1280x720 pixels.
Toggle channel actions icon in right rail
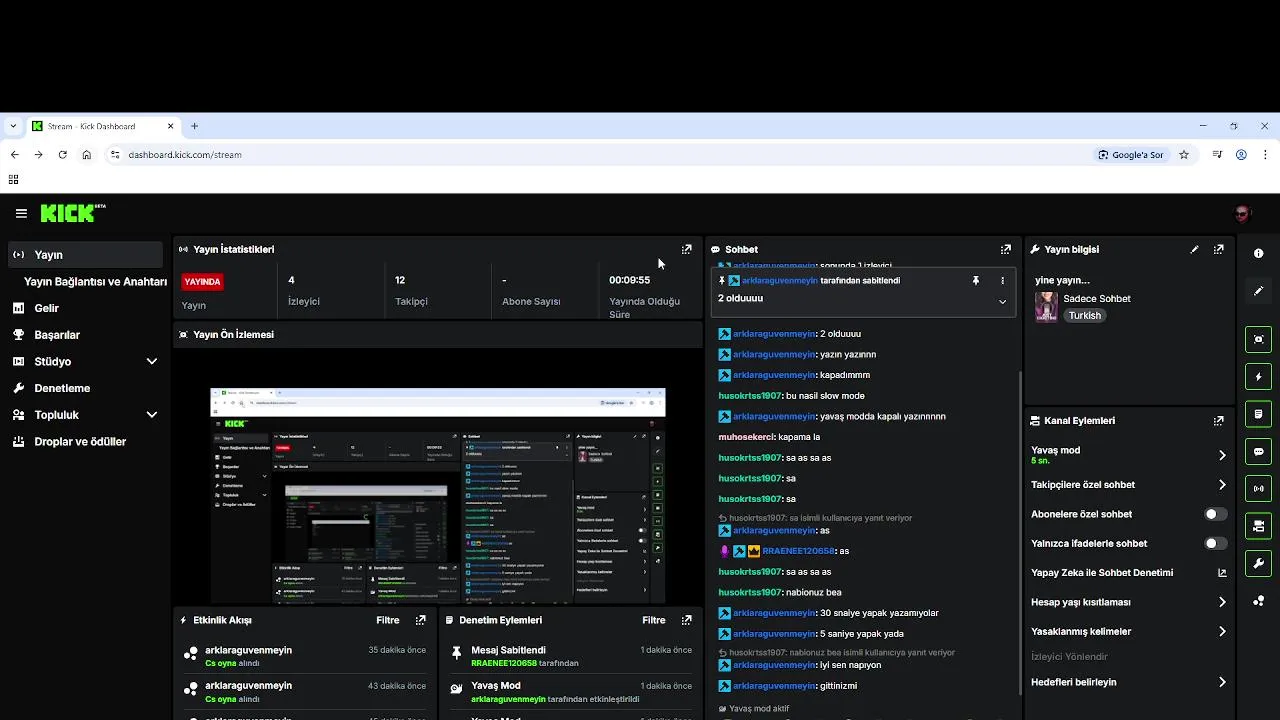(1258, 526)
